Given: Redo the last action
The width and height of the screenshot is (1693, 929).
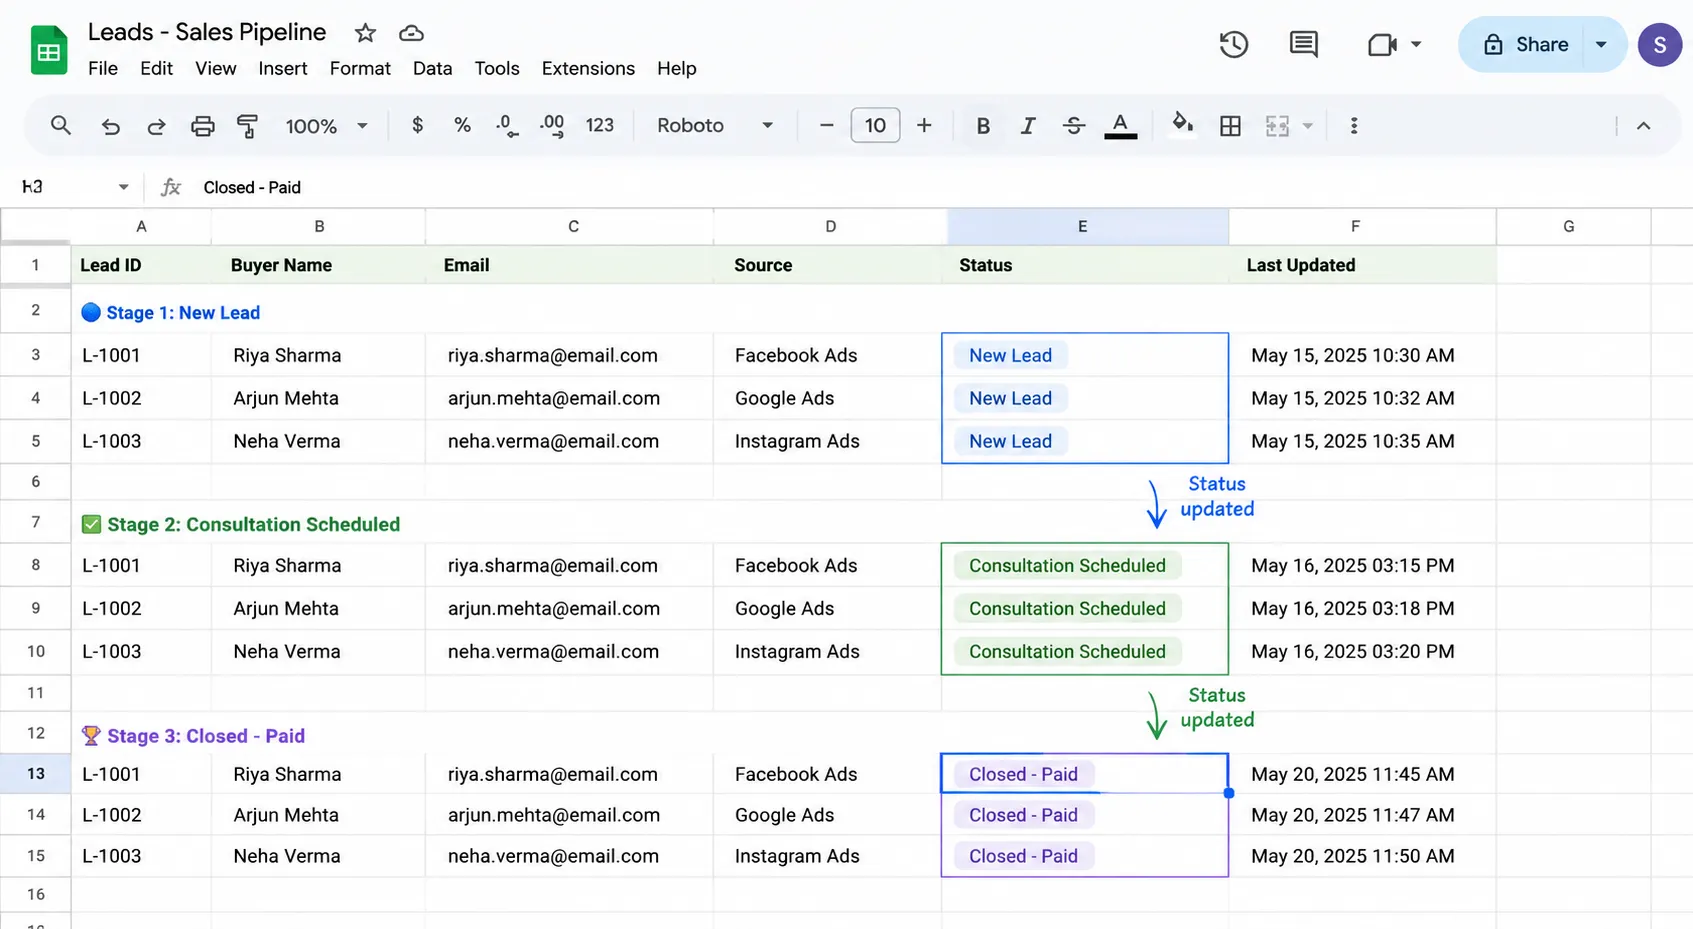Looking at the screenshot, I should 156,126.
